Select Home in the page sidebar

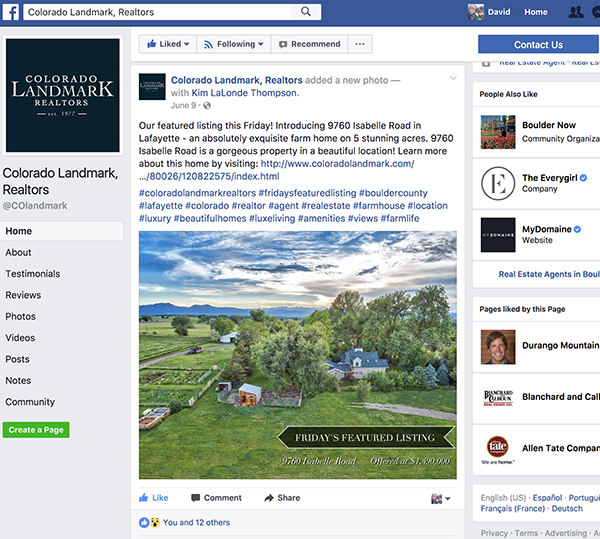[x=62, y=231]
